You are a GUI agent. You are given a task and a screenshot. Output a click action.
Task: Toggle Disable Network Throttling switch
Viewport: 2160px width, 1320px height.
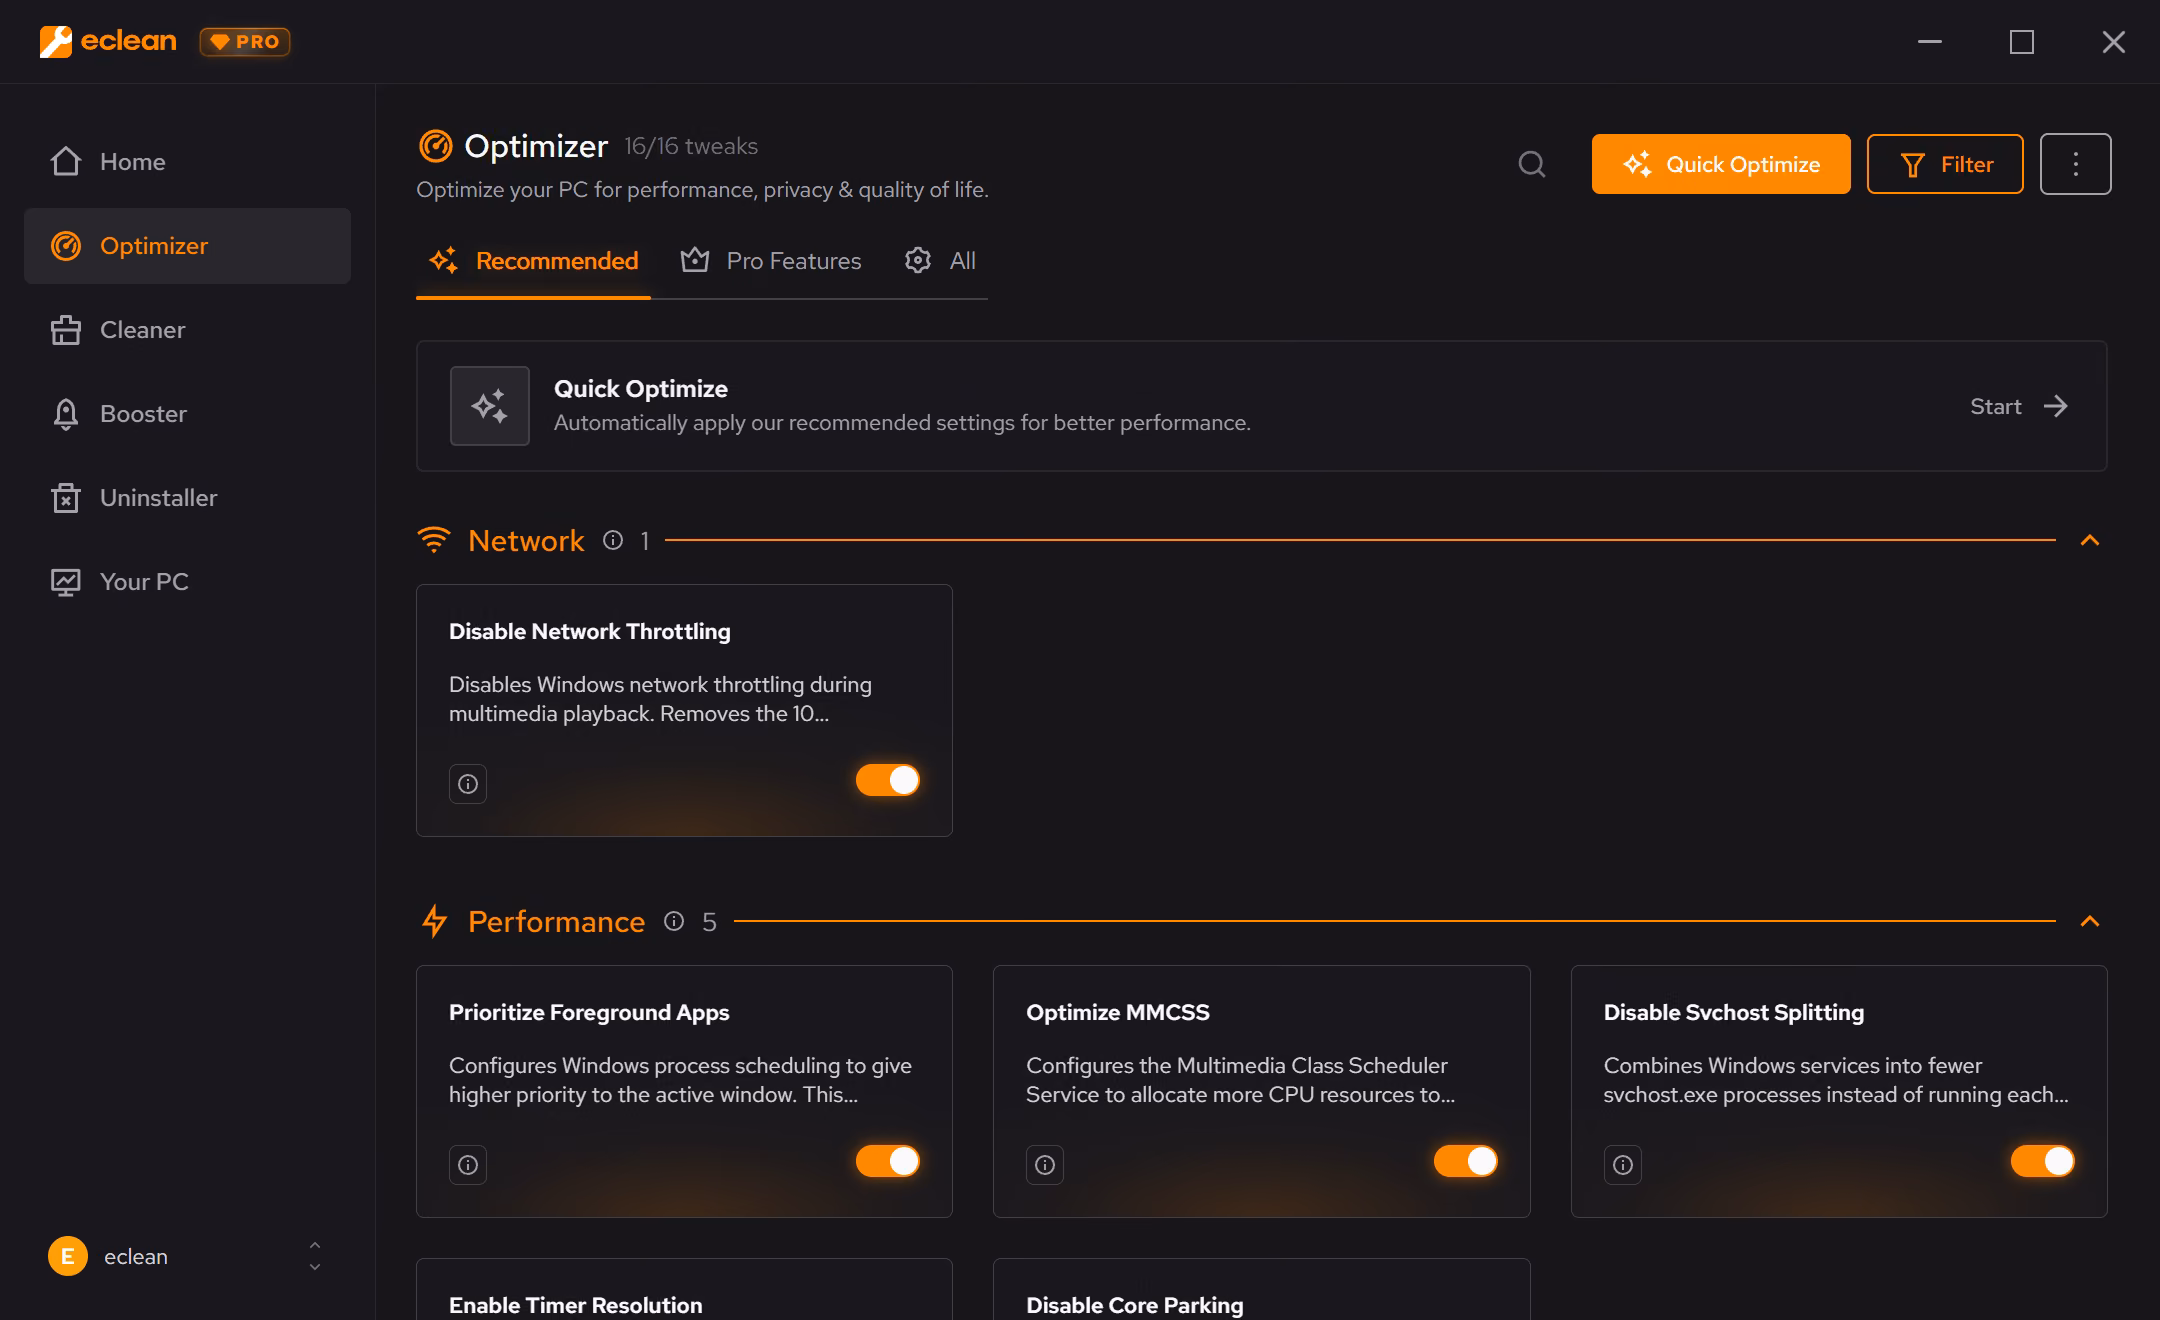click(888, 780)
